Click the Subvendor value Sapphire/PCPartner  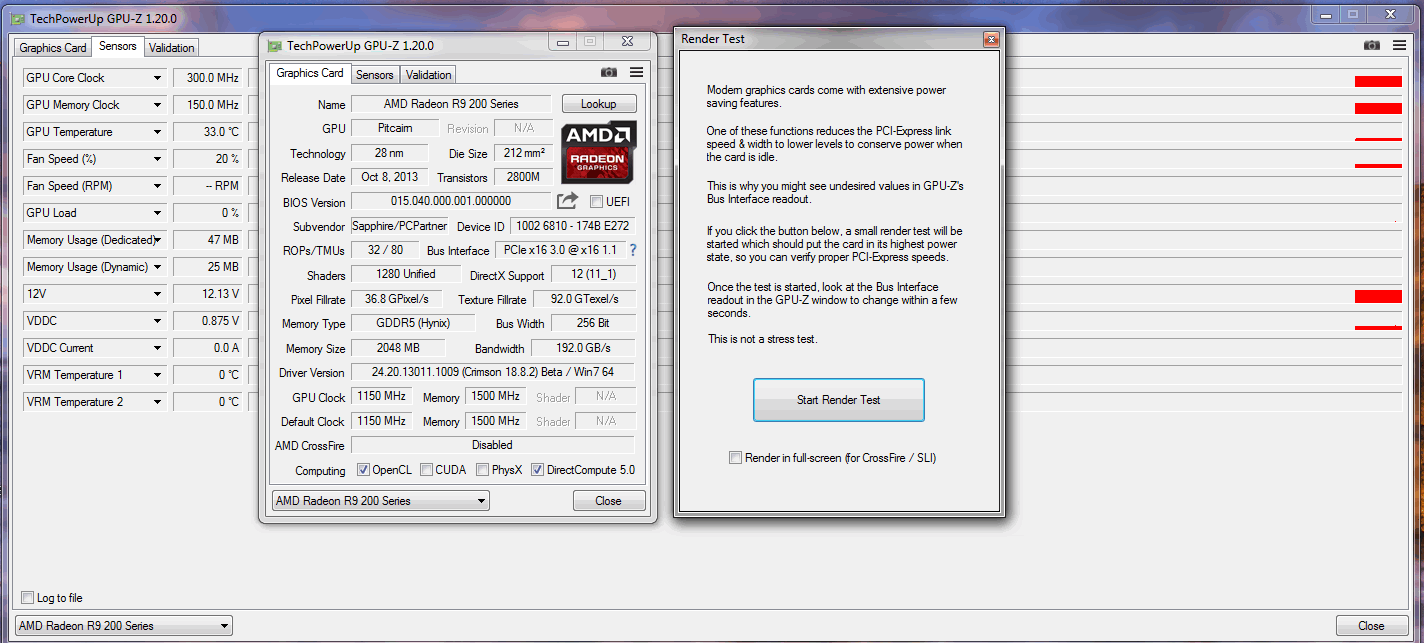click(402, 227)
